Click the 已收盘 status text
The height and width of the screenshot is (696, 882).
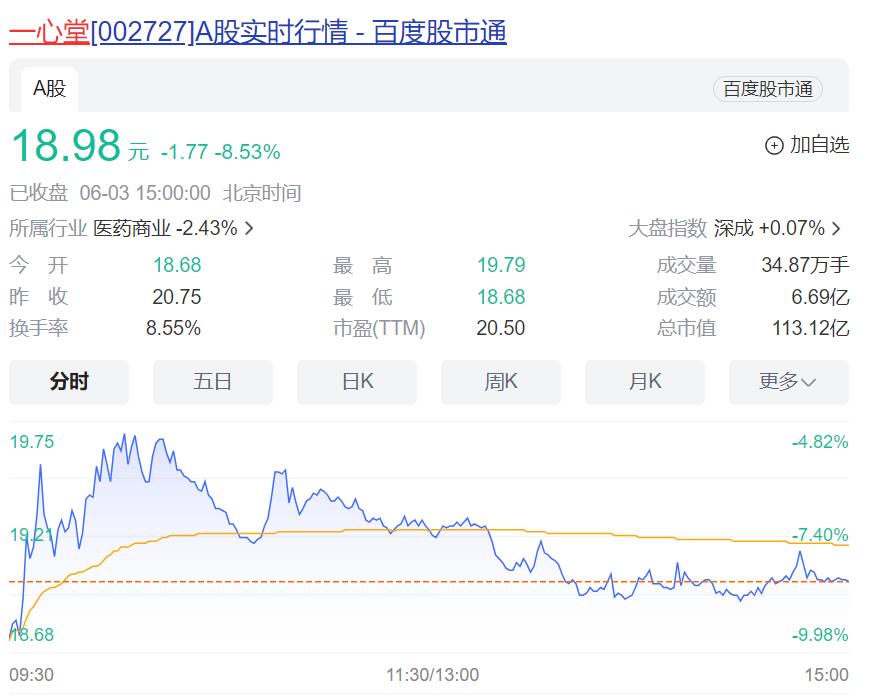coord(38,193)
